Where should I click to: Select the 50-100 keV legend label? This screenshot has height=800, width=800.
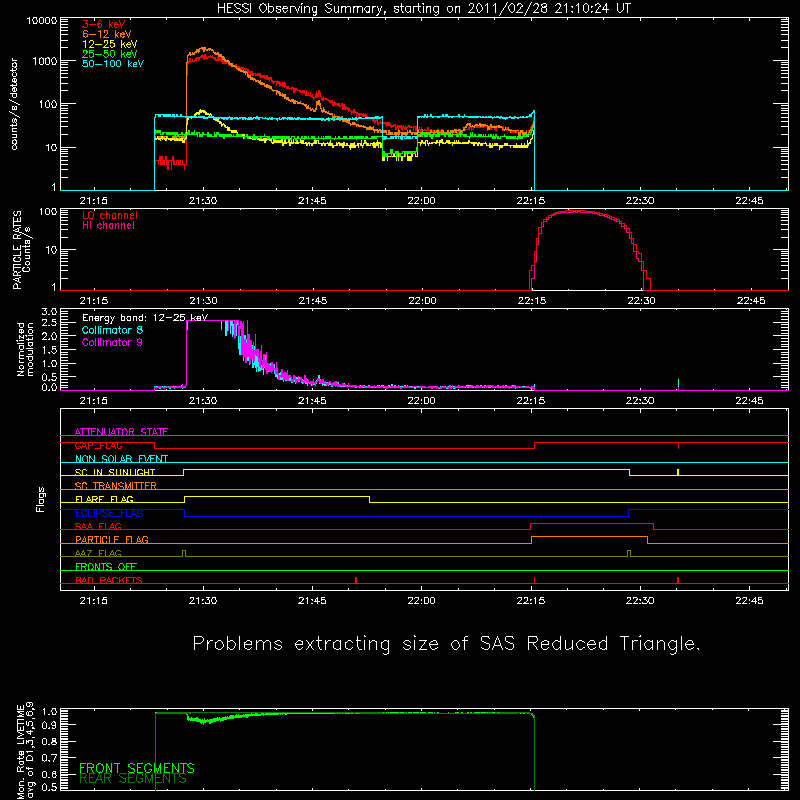(113, 63)
